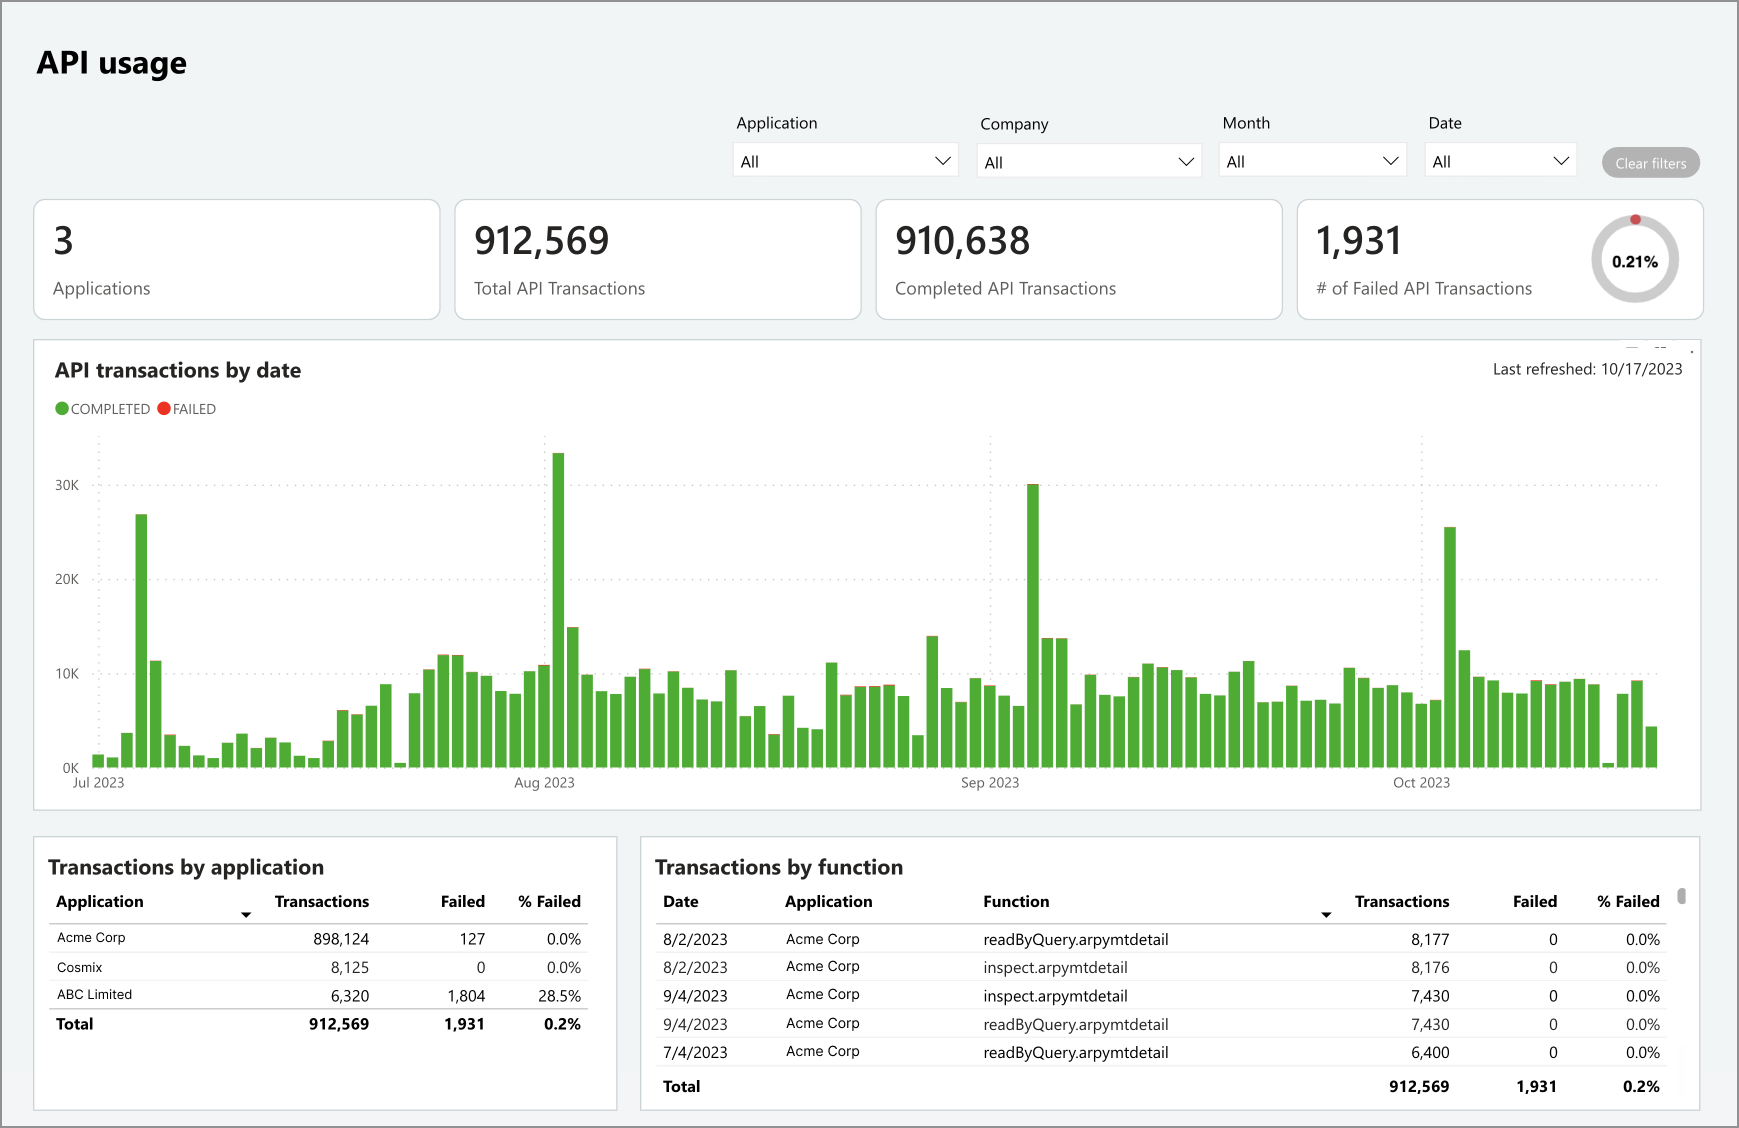Open the Application filter dropdown
Image resolution: width=1739 pixels, height=1128 pixels.
coord(845,161)
